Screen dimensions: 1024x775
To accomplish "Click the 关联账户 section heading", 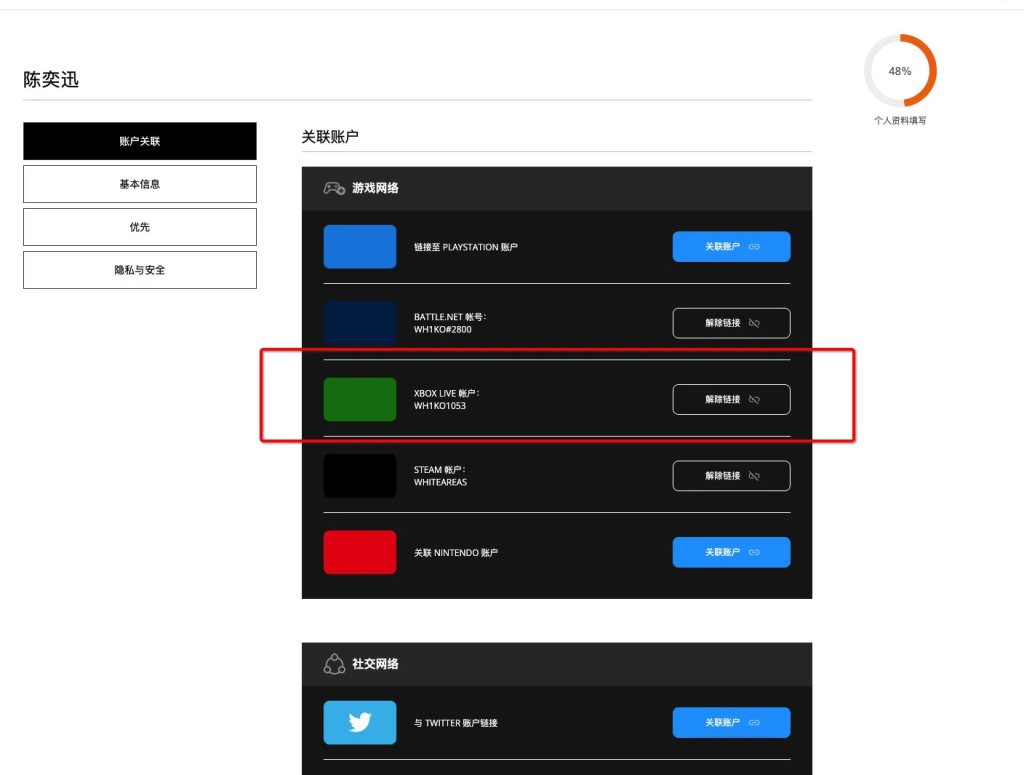I will pos(330,137).
